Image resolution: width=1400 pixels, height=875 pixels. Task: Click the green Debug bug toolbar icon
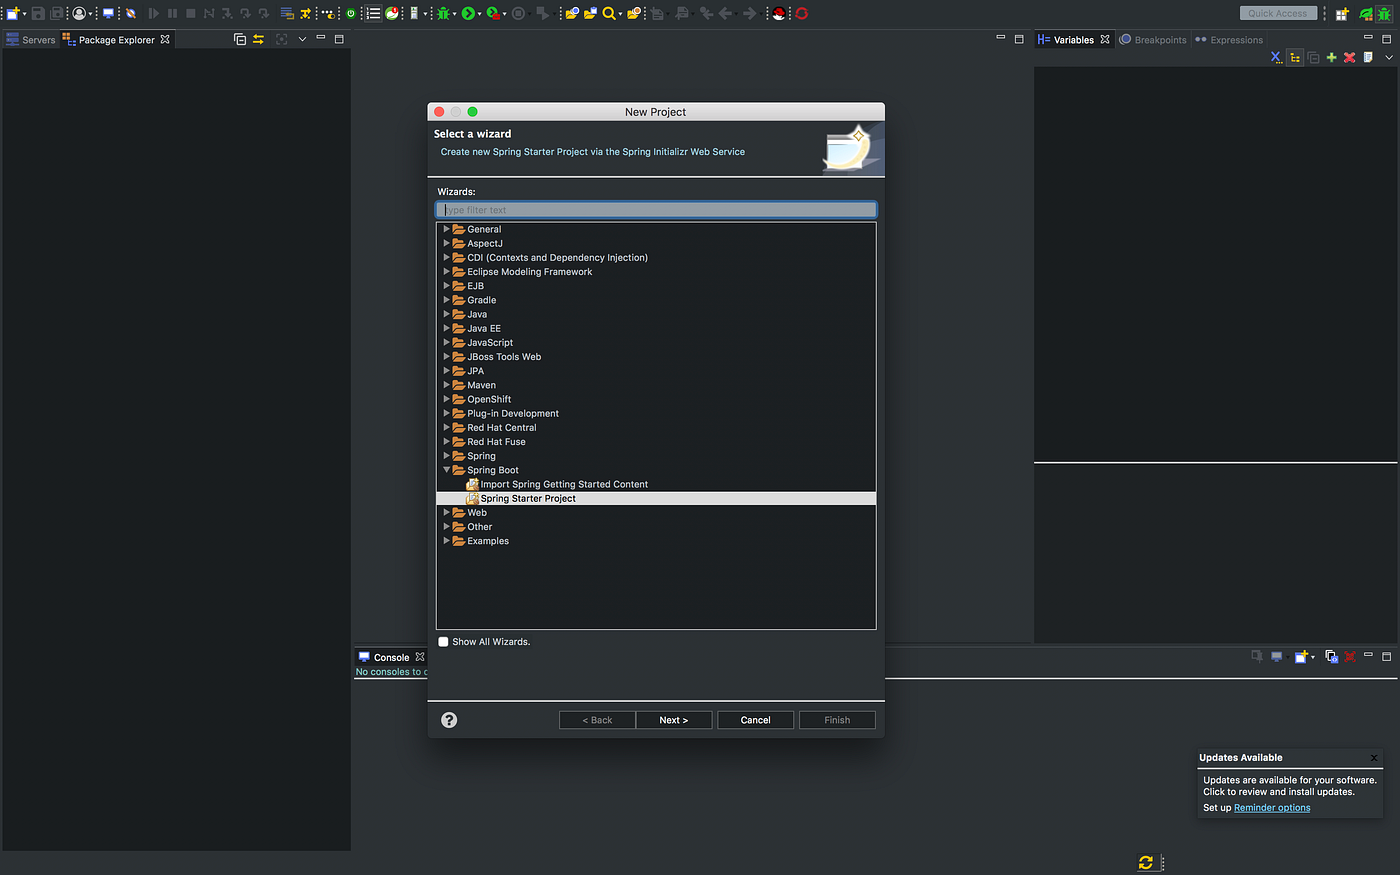click(x=442, y=13)
